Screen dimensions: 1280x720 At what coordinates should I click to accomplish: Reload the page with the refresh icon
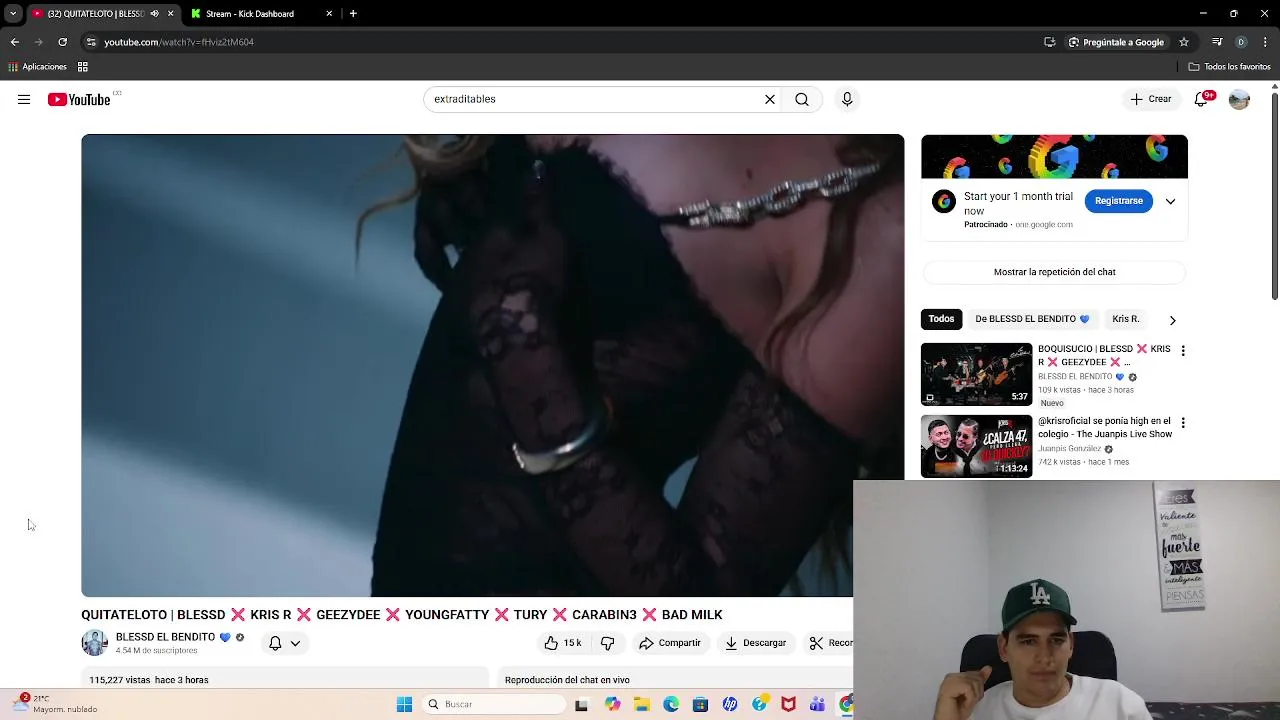(62, 42)
